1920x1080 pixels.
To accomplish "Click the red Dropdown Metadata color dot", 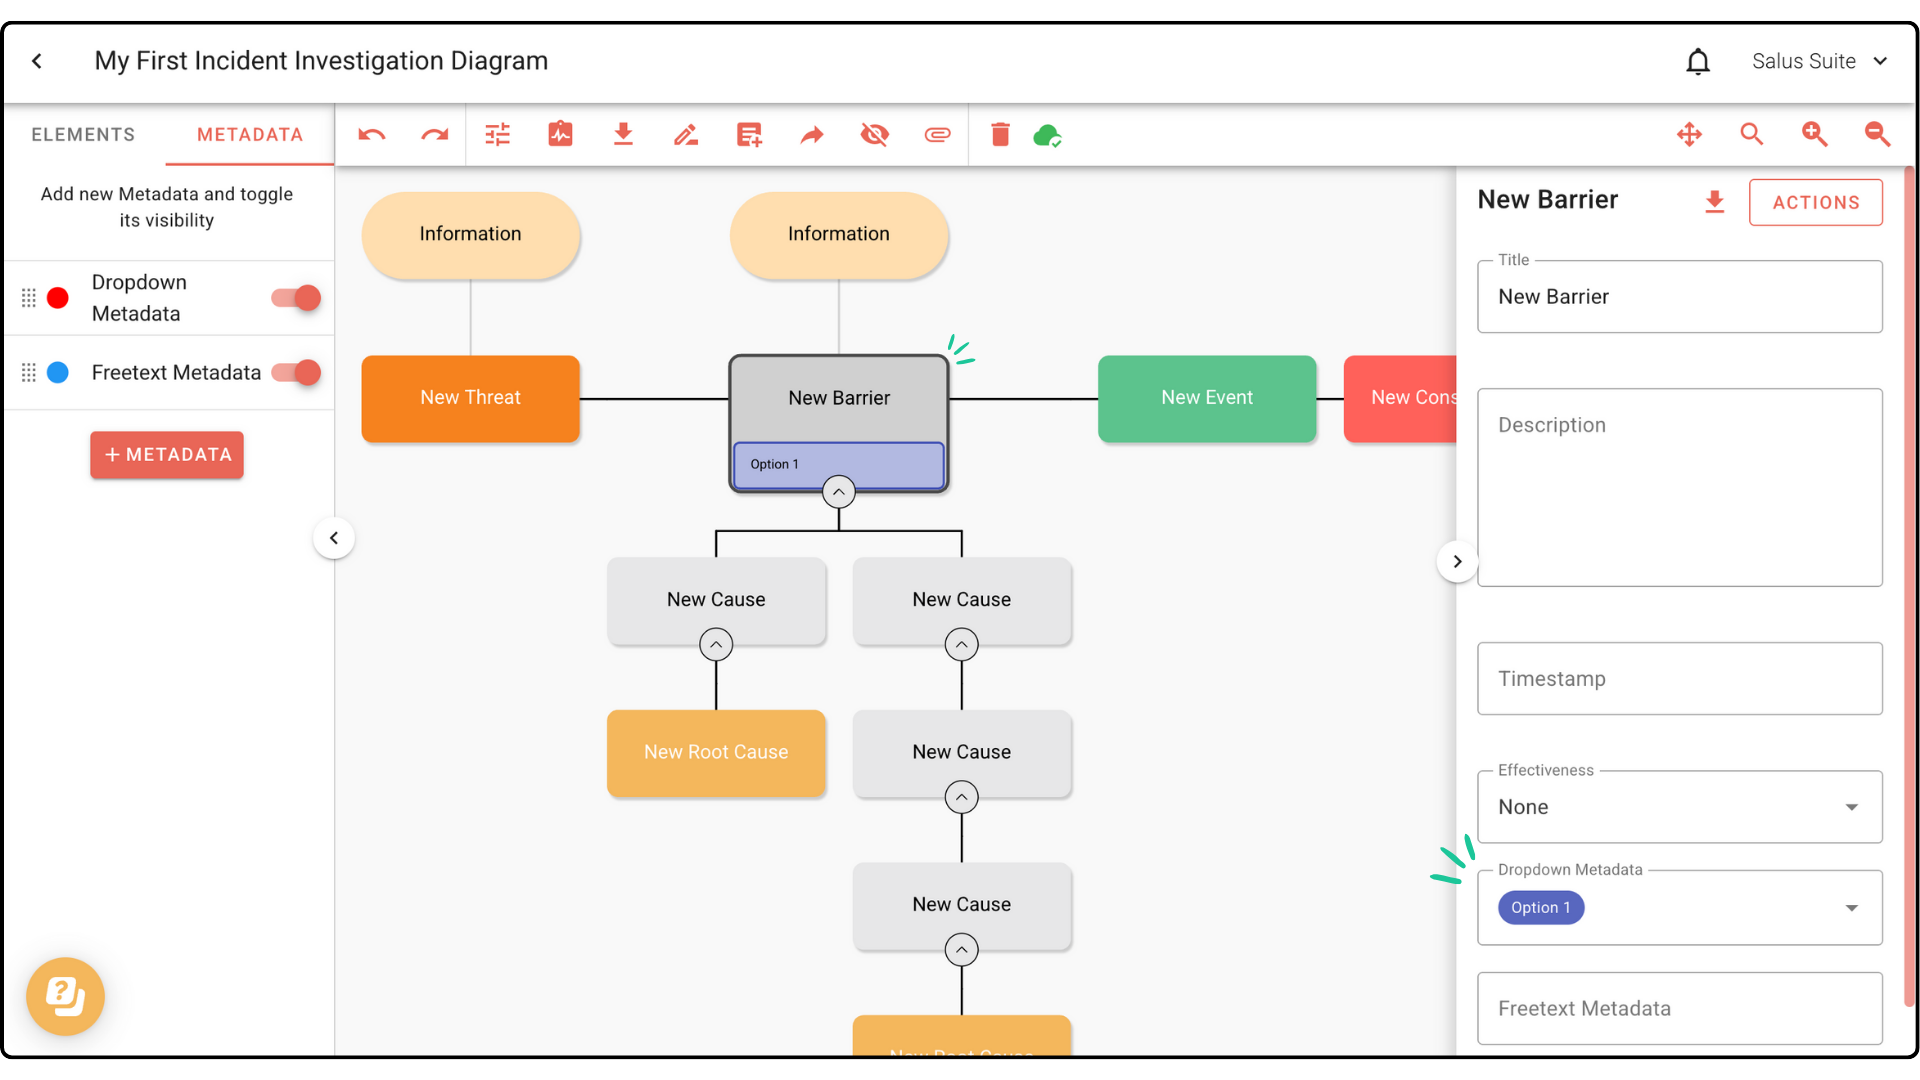I will pos(58,298).
